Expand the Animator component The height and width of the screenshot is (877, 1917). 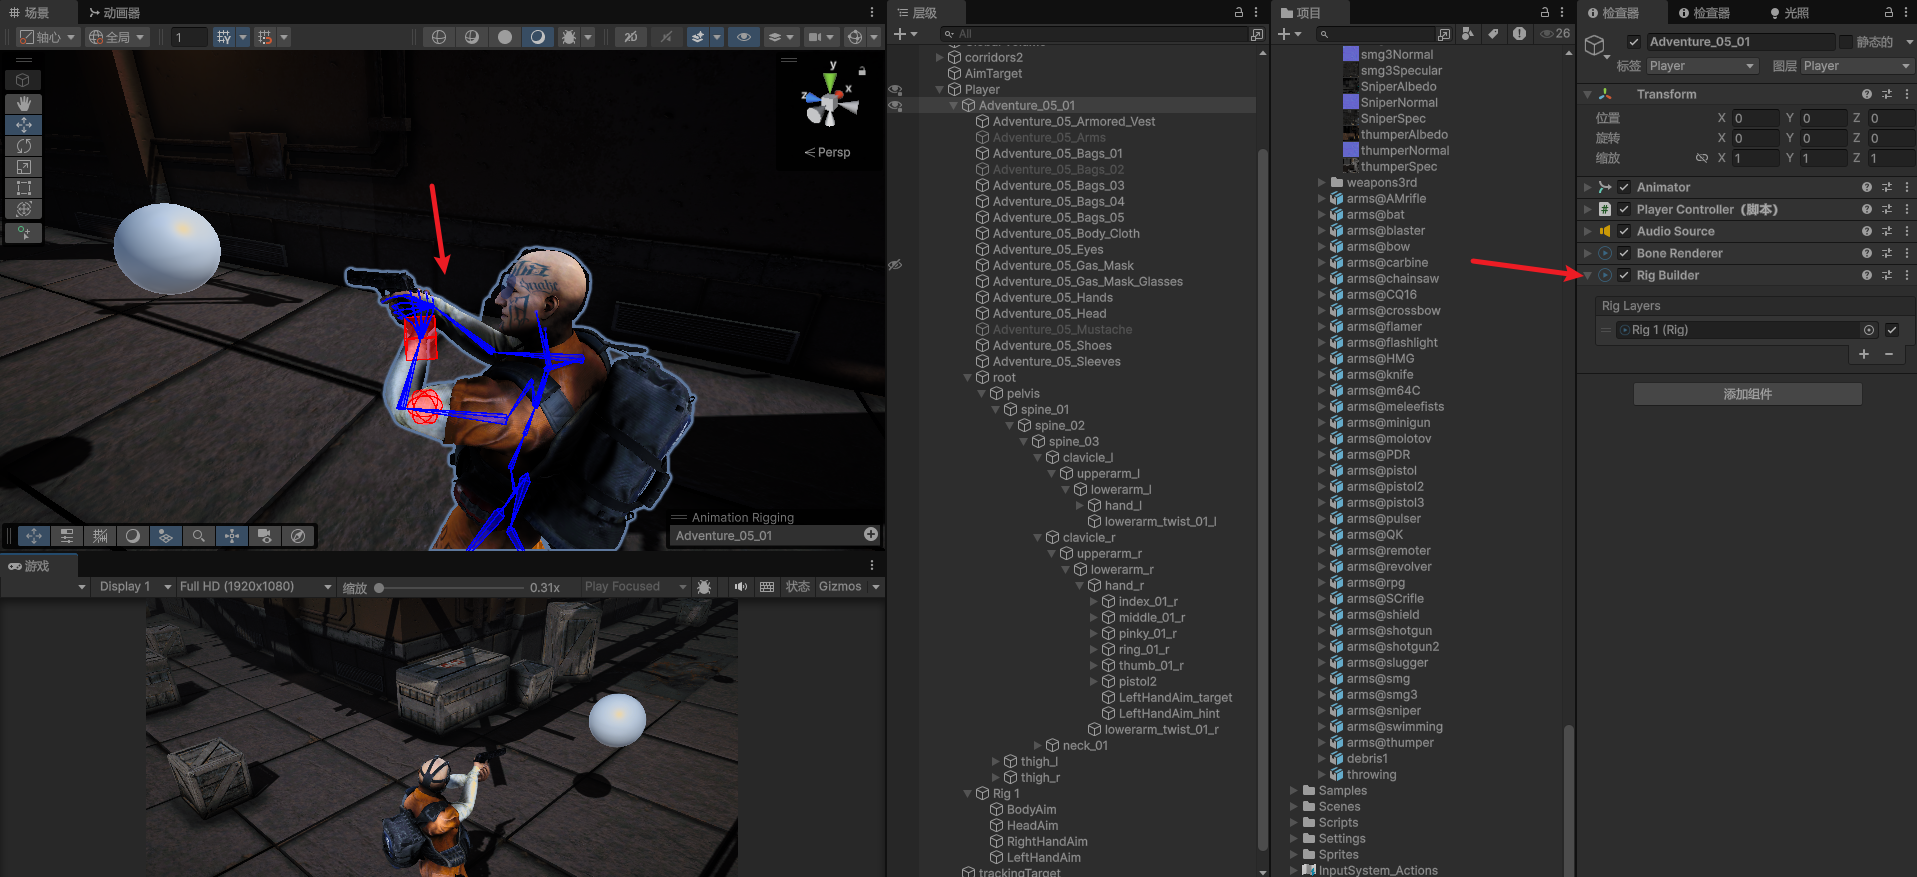tap(1587, 187)
